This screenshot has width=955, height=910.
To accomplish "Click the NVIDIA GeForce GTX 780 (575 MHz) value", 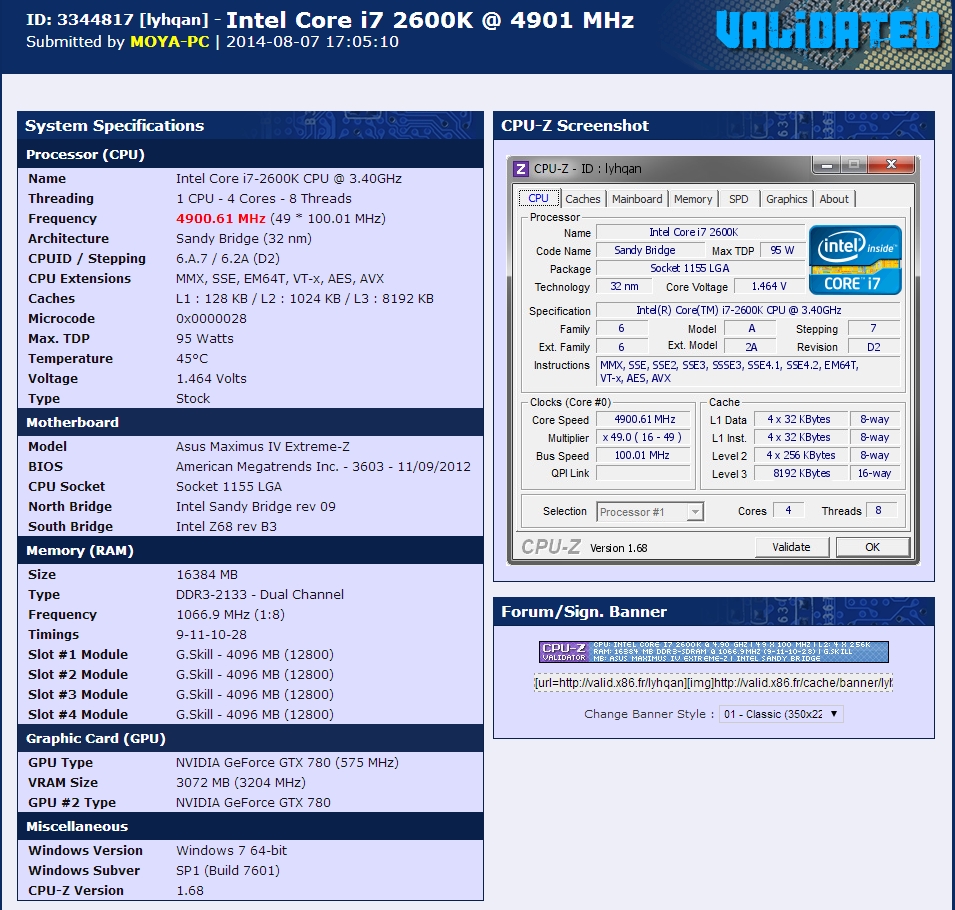I will click(x=287, y=763).
